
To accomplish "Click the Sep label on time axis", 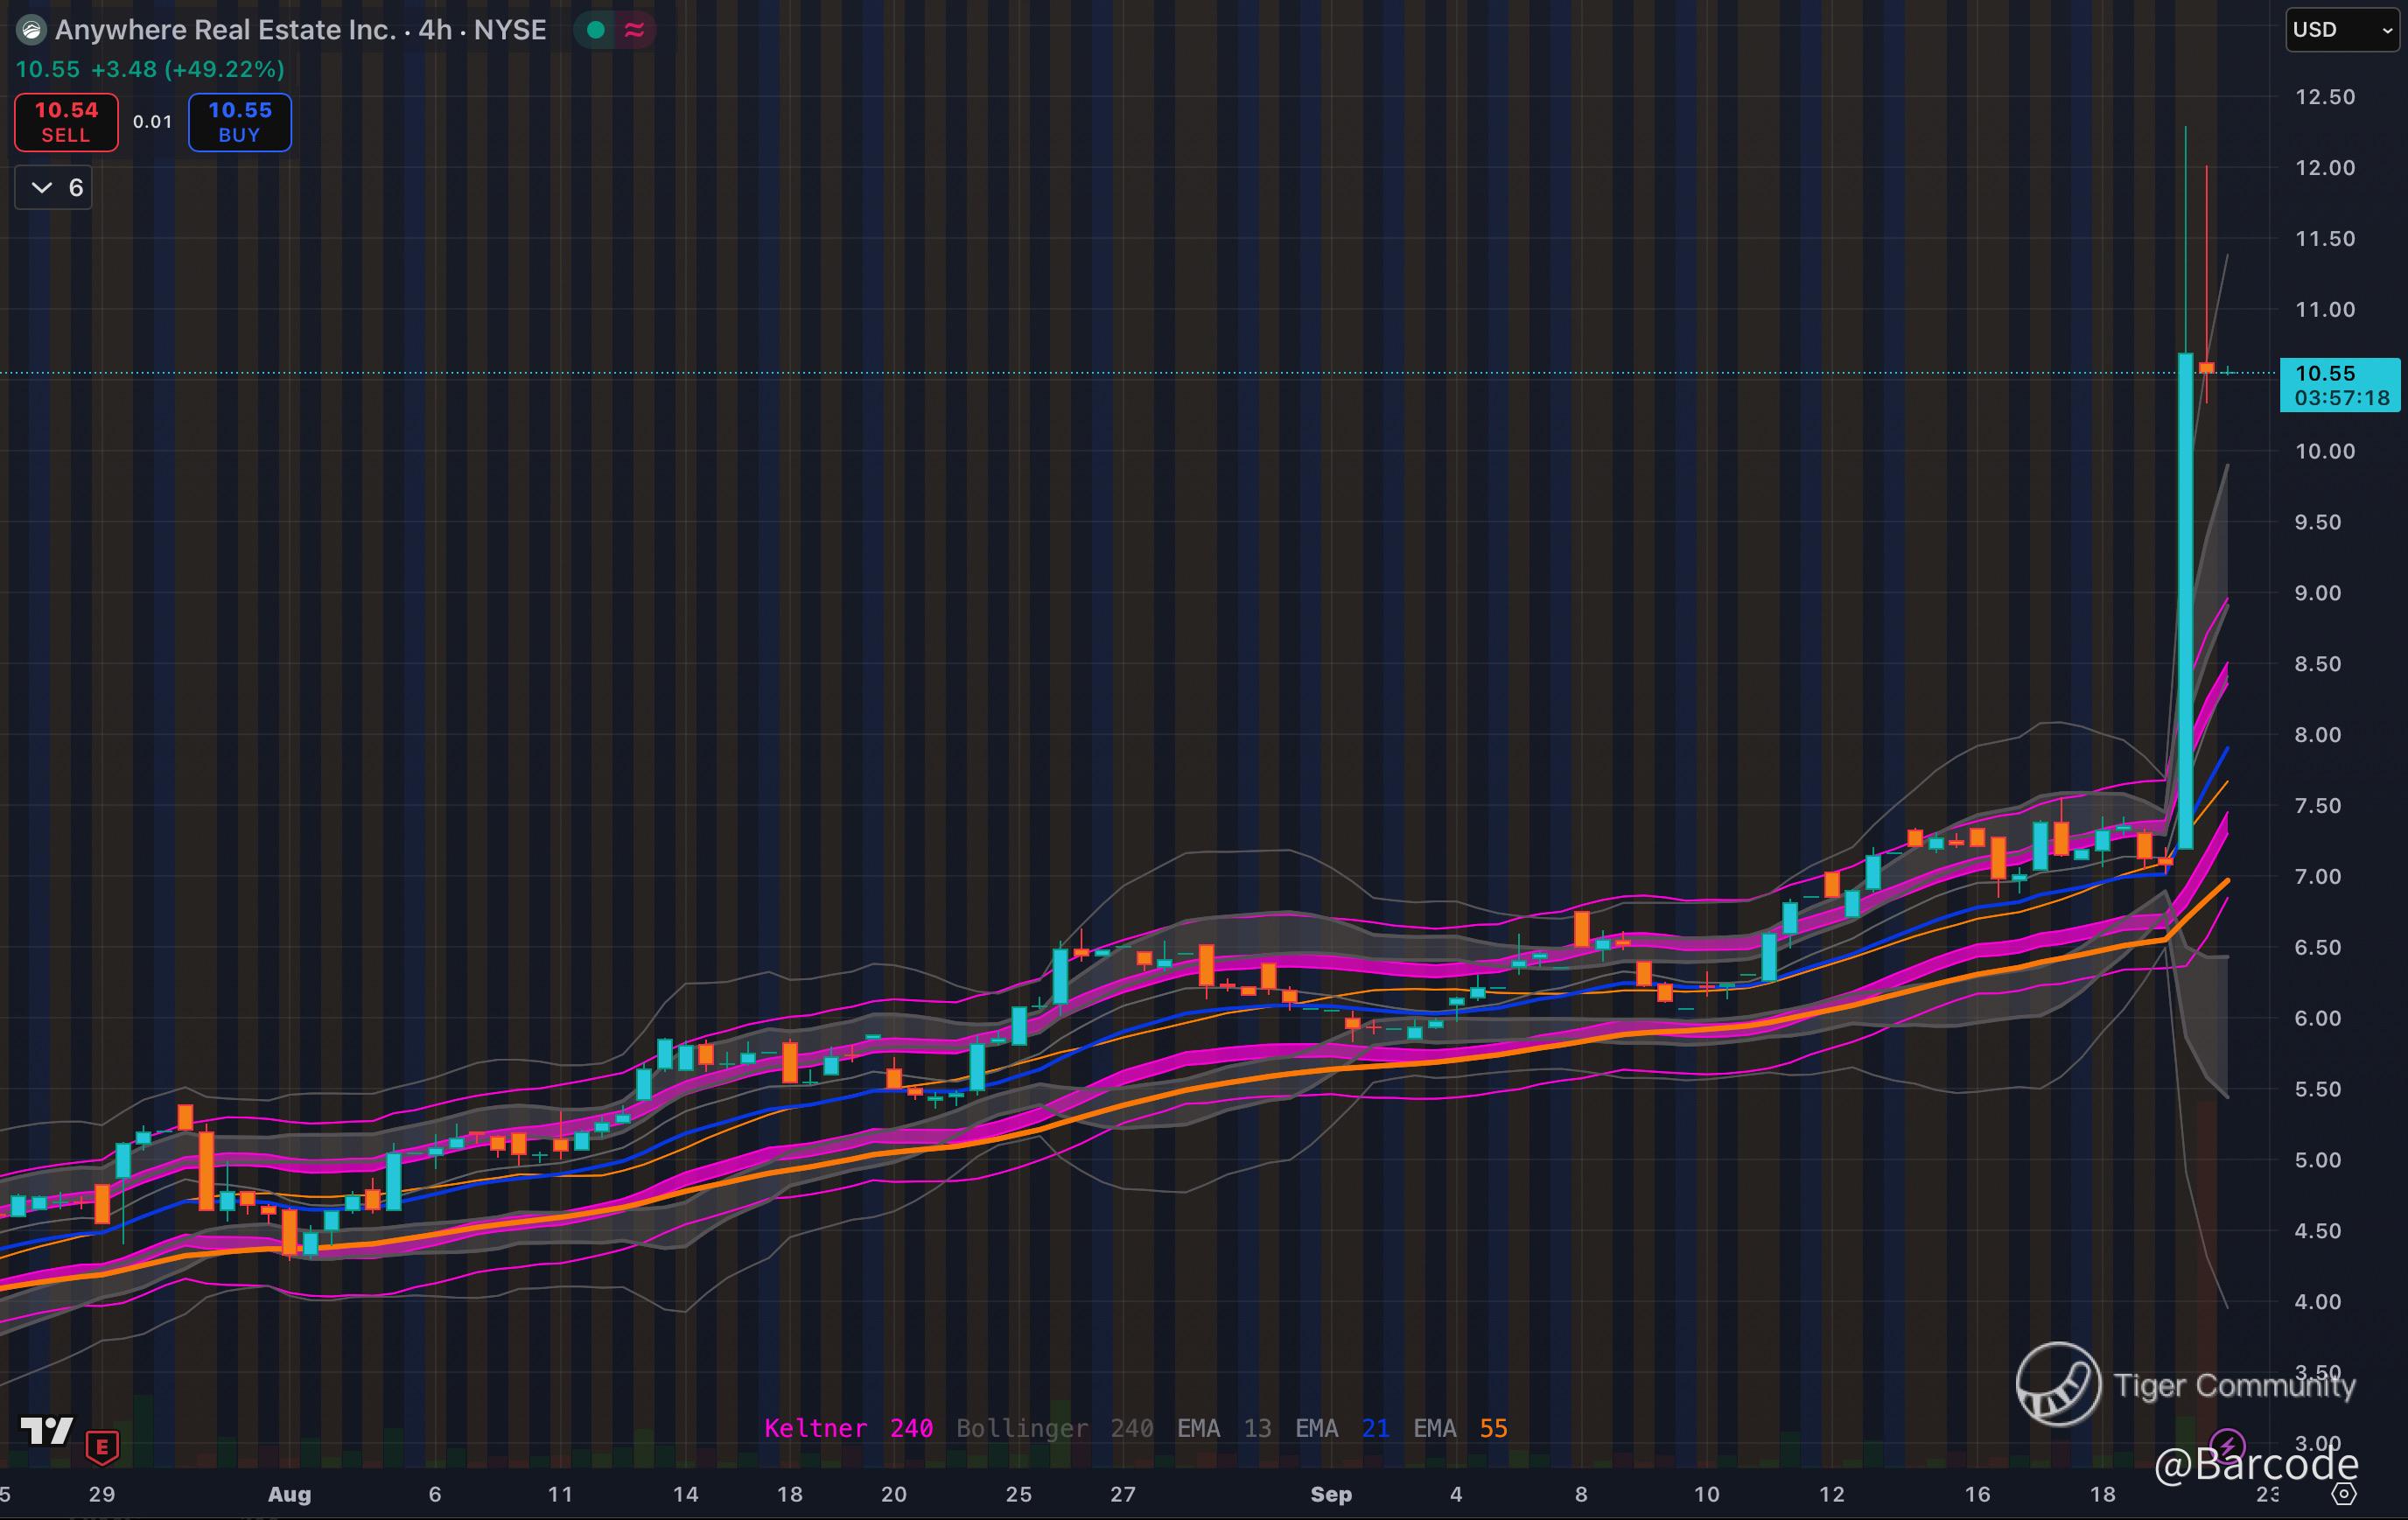I will (x=1331, y=1494).
